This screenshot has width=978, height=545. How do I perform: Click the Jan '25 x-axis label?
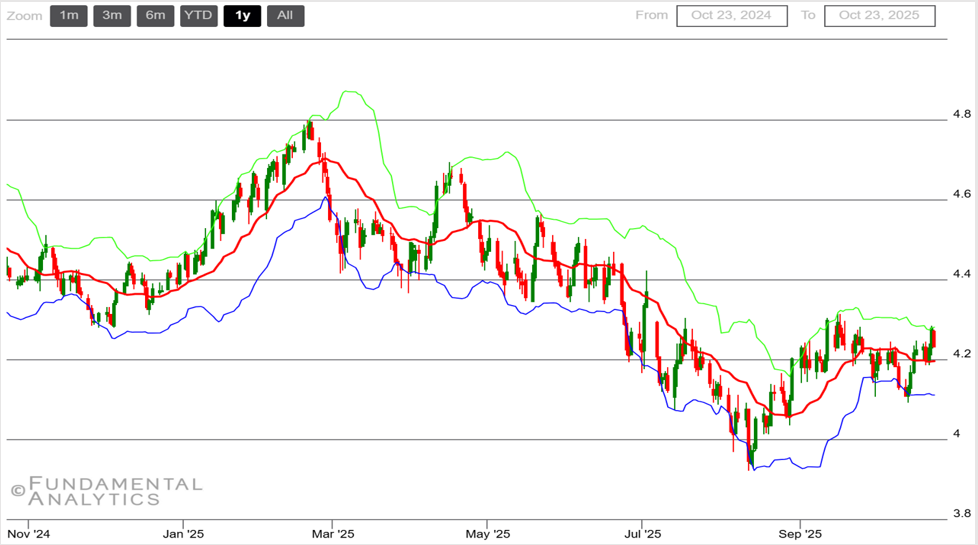pos(183,533)
